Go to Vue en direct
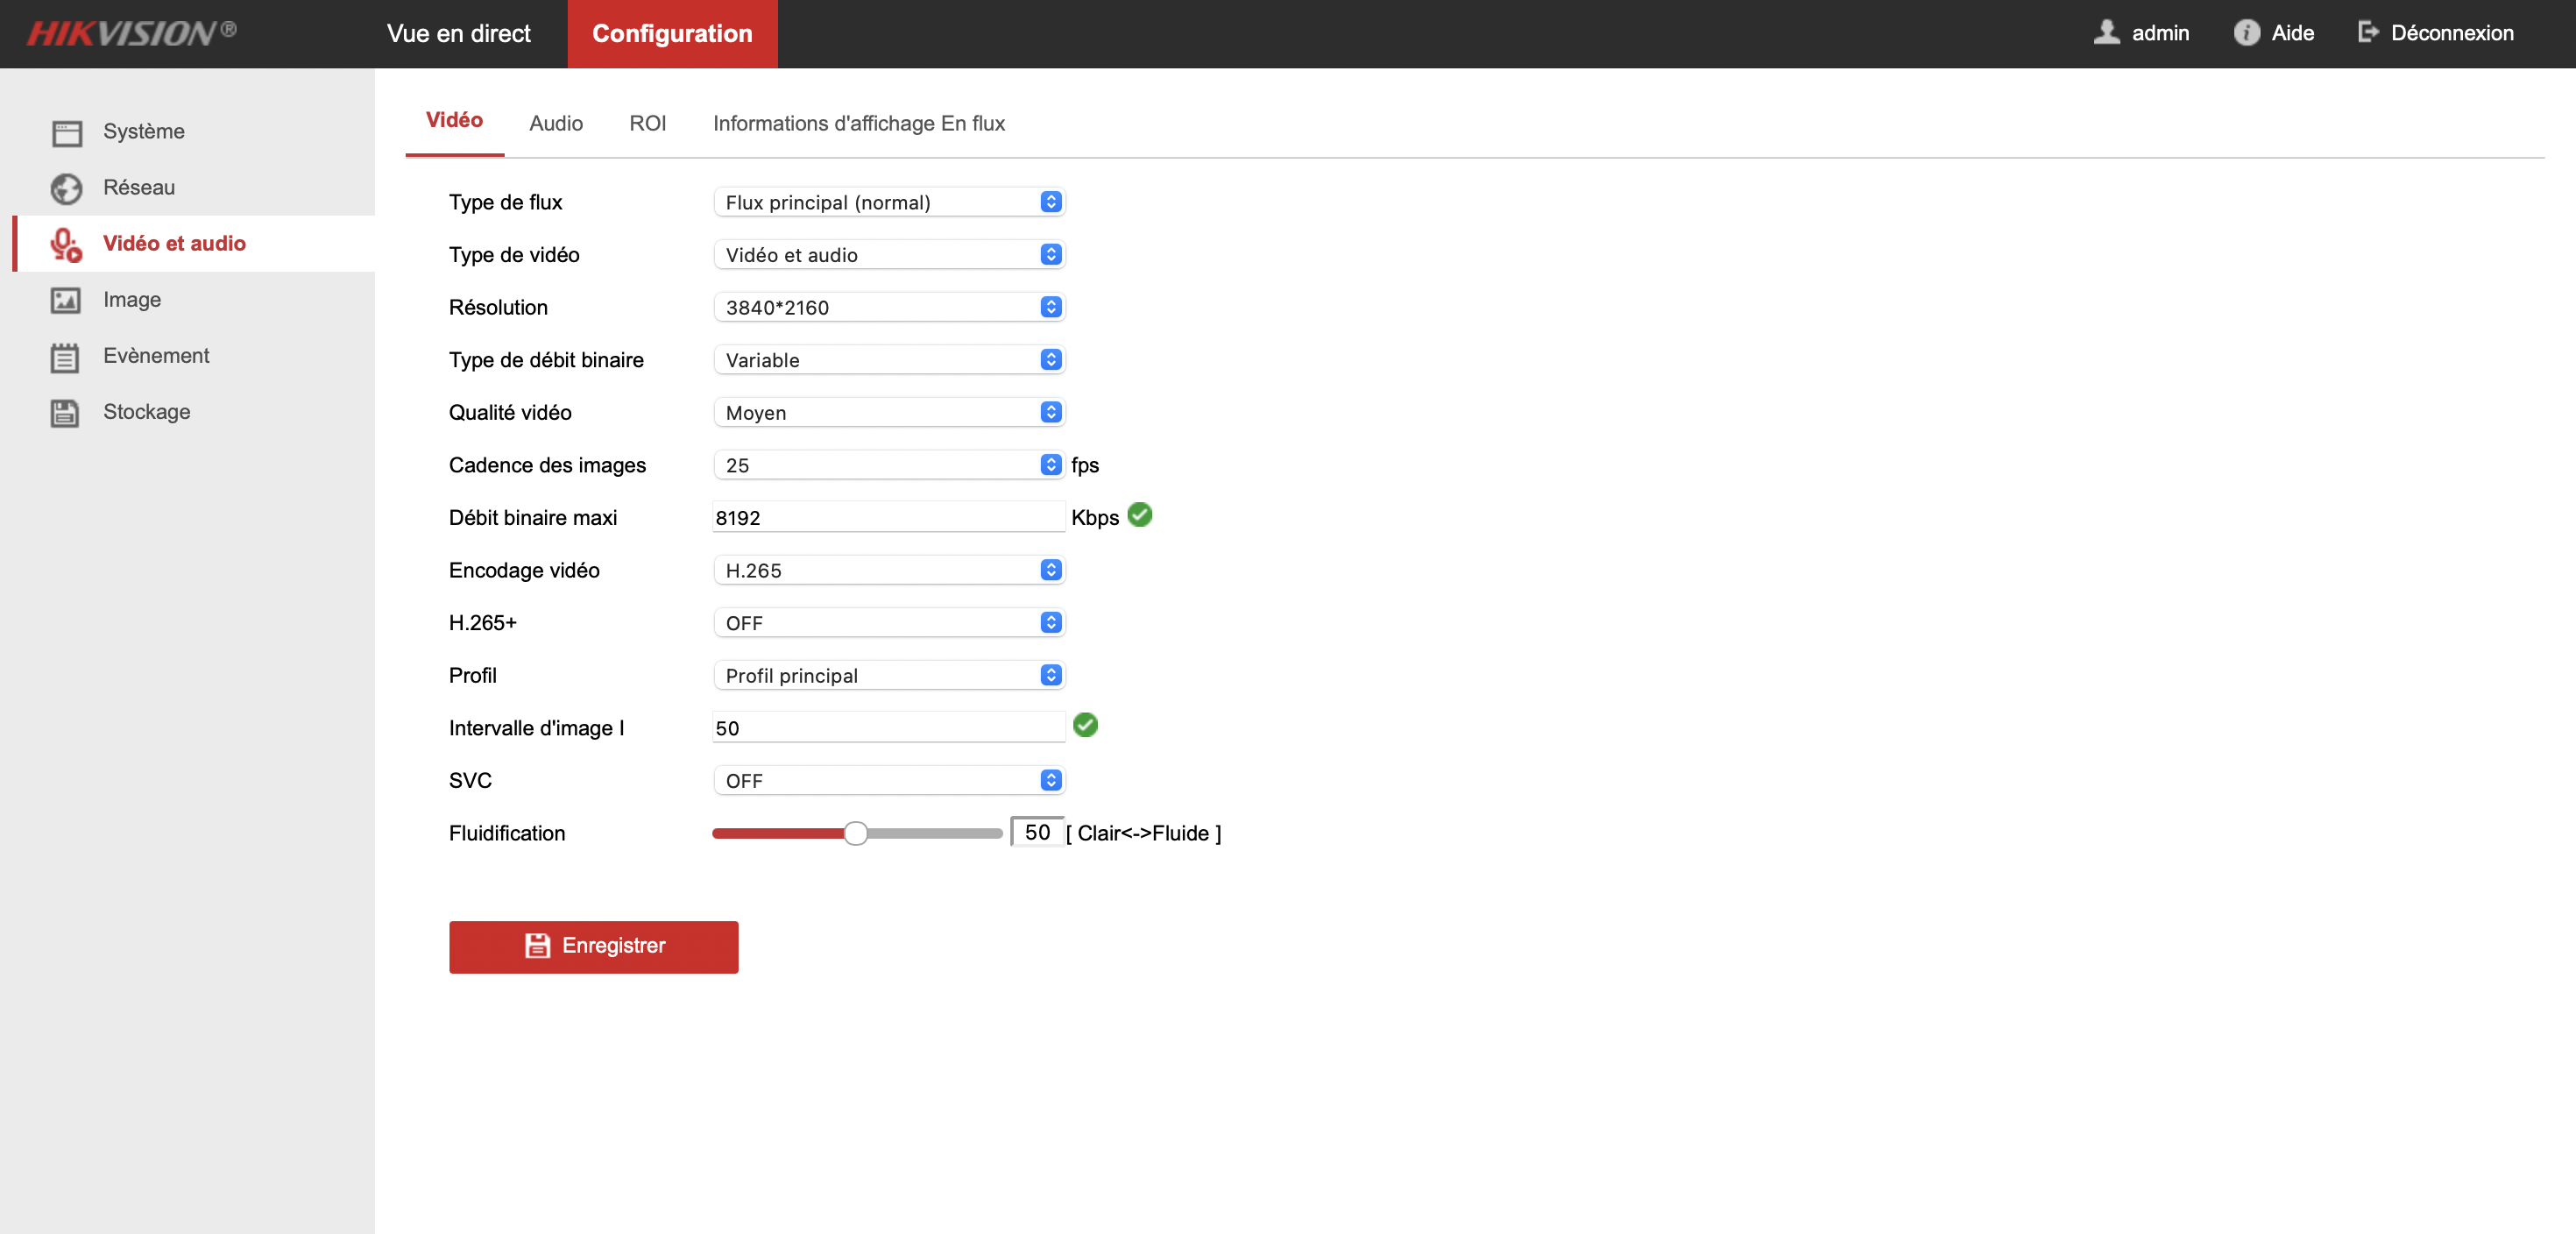 tap(458, 34)
